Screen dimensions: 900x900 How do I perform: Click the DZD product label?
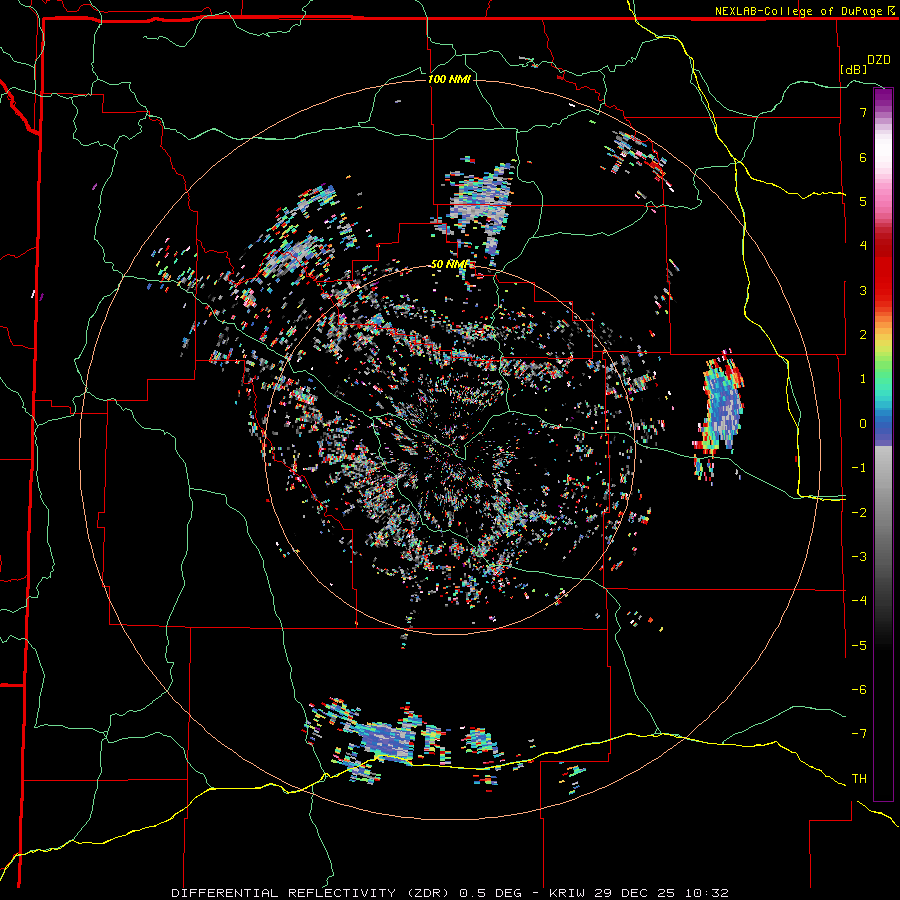click(x=879, y=60)
